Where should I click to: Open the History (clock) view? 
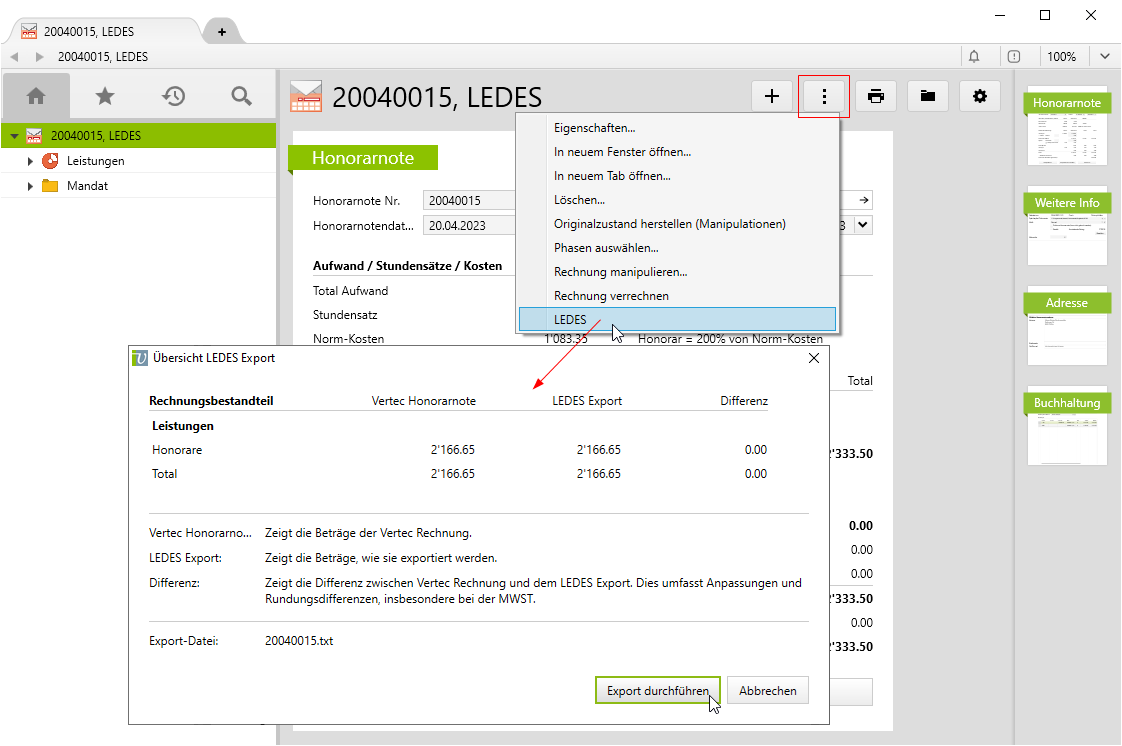click(x=172, y=95)
